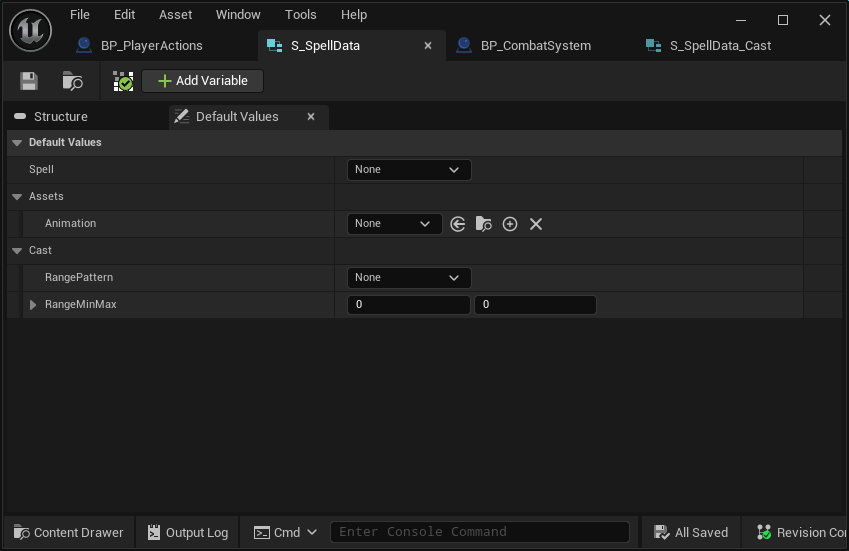Create new asset plus icon for Animation
The height and width of the screenshot is (551, 849).
510,224
